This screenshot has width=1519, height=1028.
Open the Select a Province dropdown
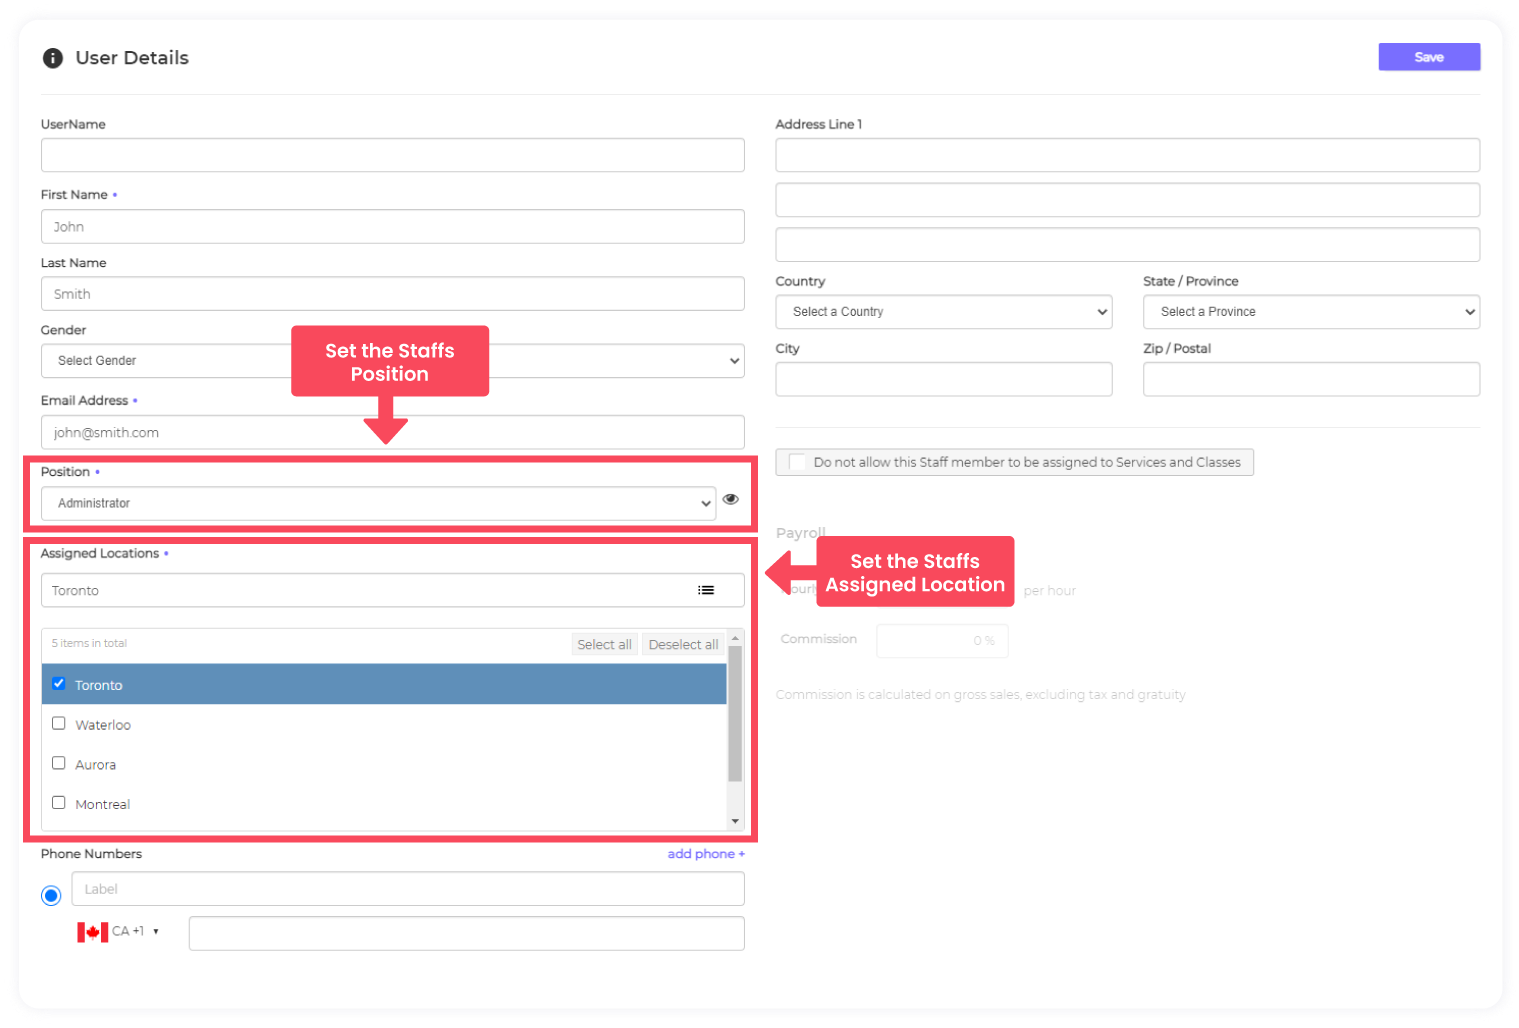click(x=1310, y=312)
